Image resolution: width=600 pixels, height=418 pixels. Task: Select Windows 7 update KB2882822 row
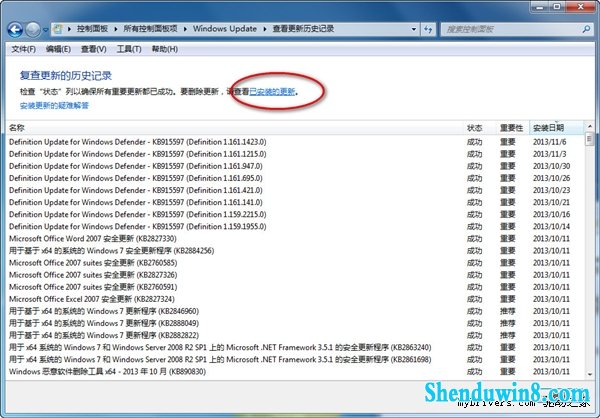(295, 335)
